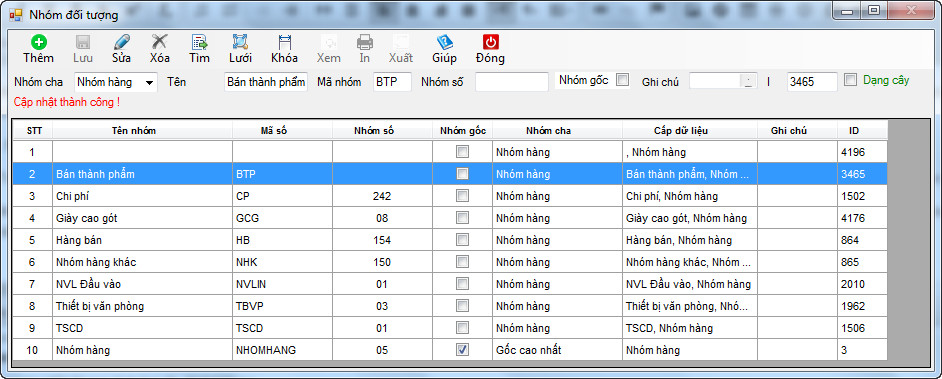Click the Lưu save disk icon
942x379 pixels.
pos(83,42)
